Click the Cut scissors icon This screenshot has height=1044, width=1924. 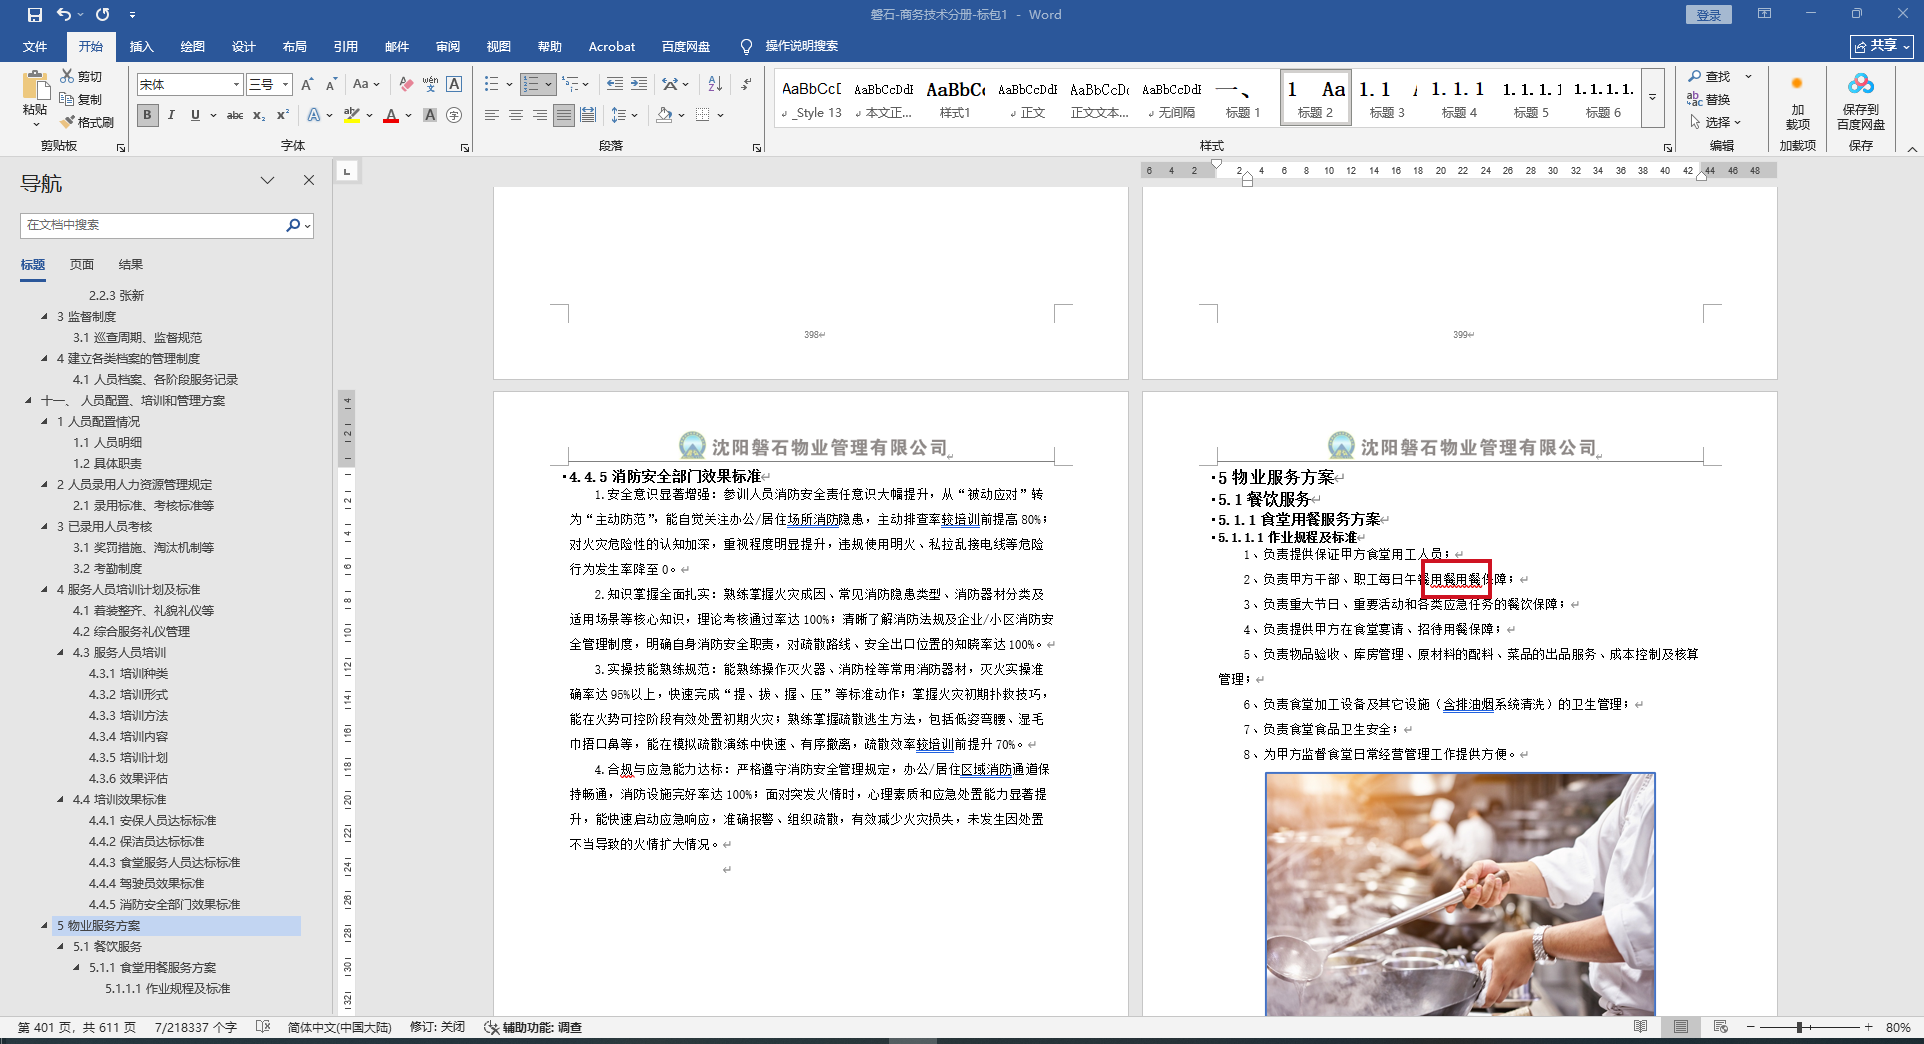(68, 76)
